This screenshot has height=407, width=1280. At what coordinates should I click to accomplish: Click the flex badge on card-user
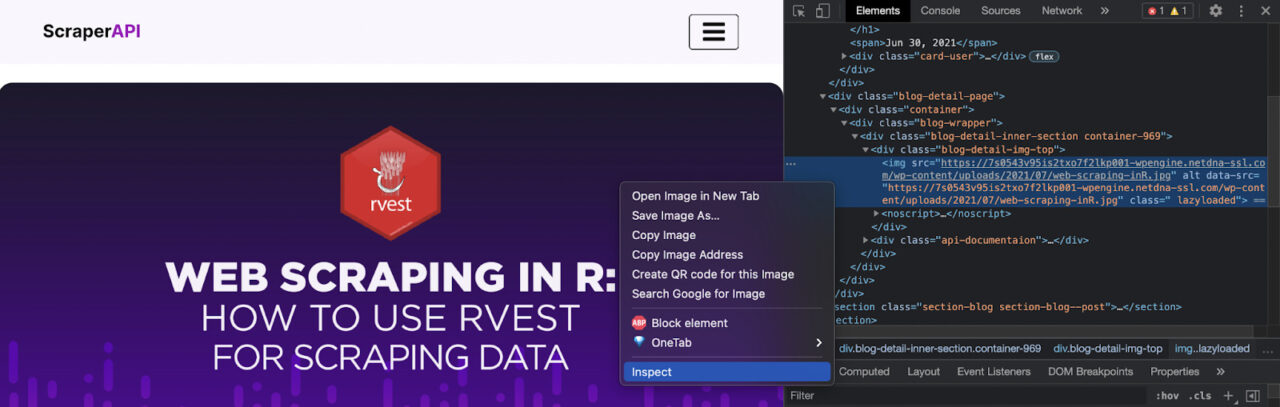coord(1044,57)
